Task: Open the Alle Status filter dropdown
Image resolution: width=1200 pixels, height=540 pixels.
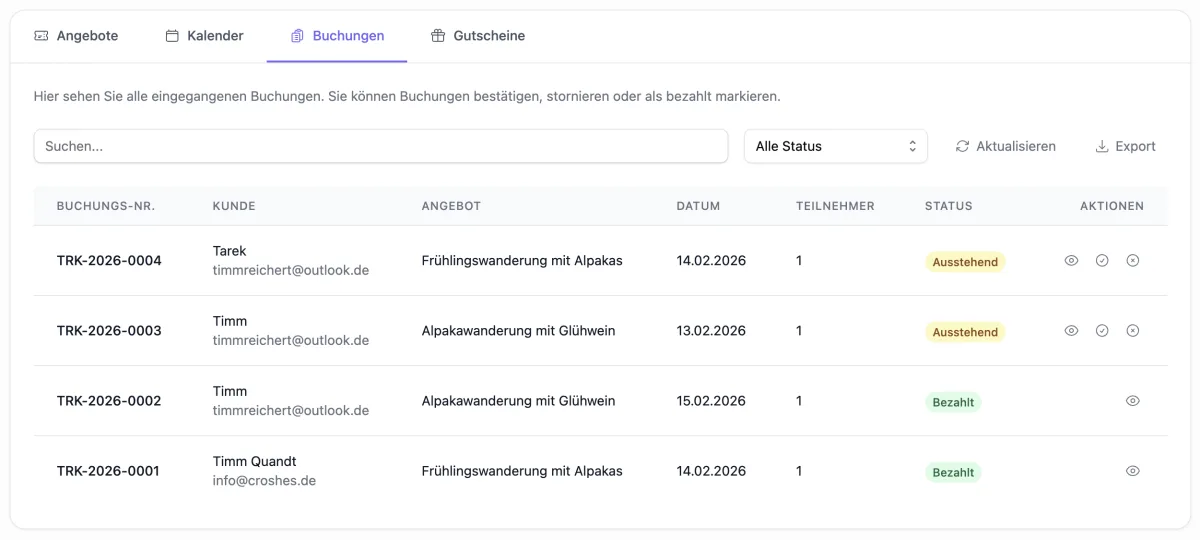Action: tap(836, 146)
